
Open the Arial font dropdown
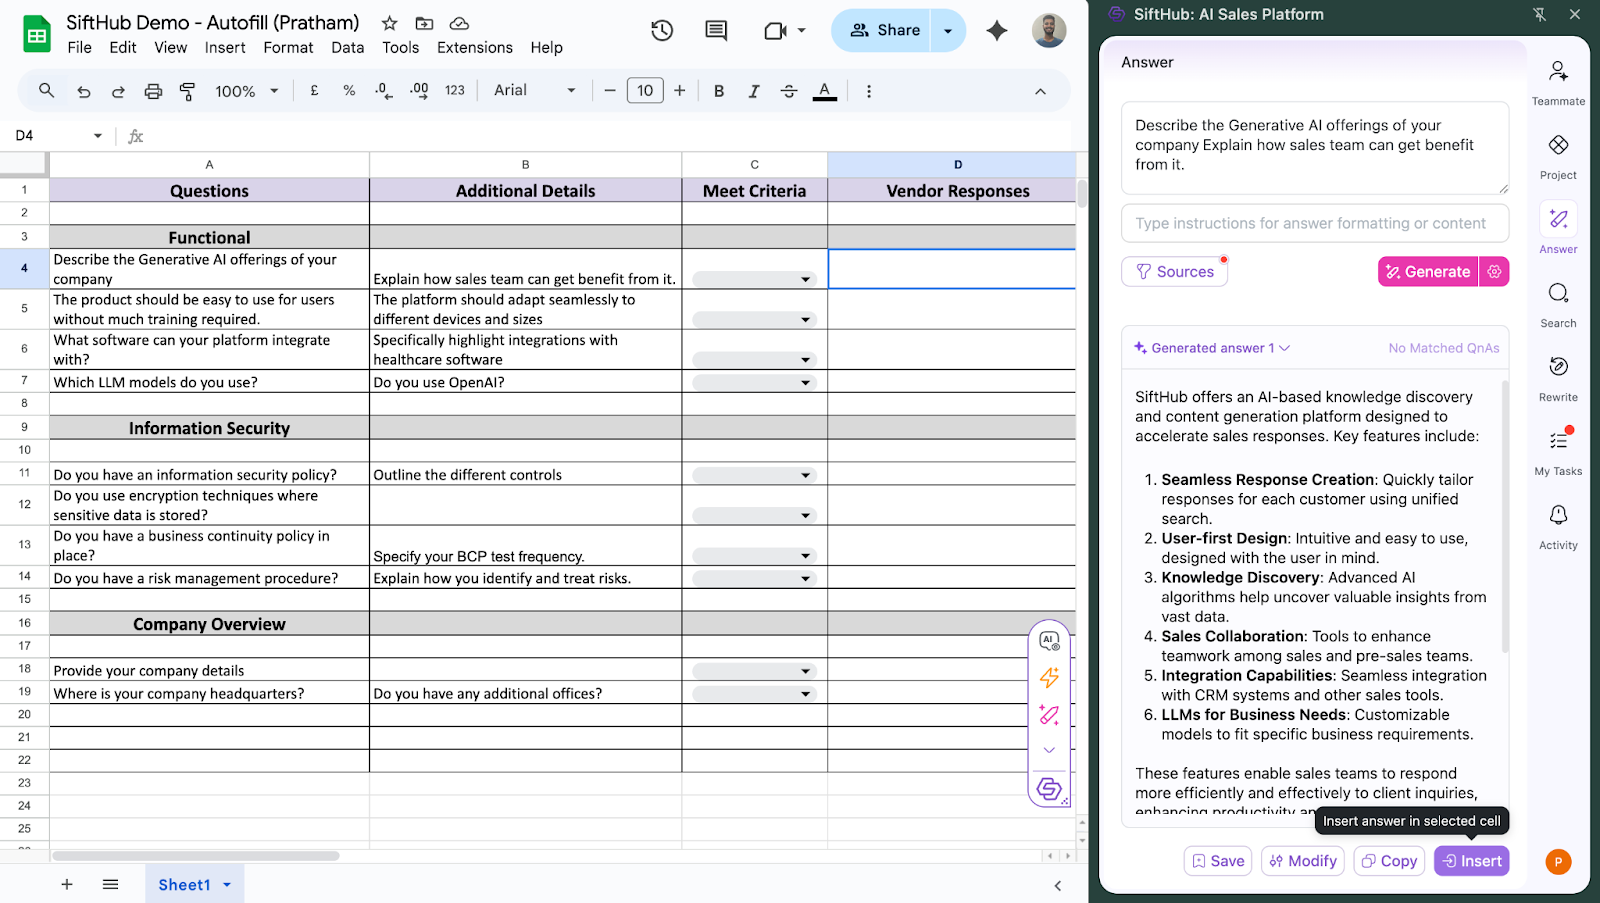(x=534, y=91)
